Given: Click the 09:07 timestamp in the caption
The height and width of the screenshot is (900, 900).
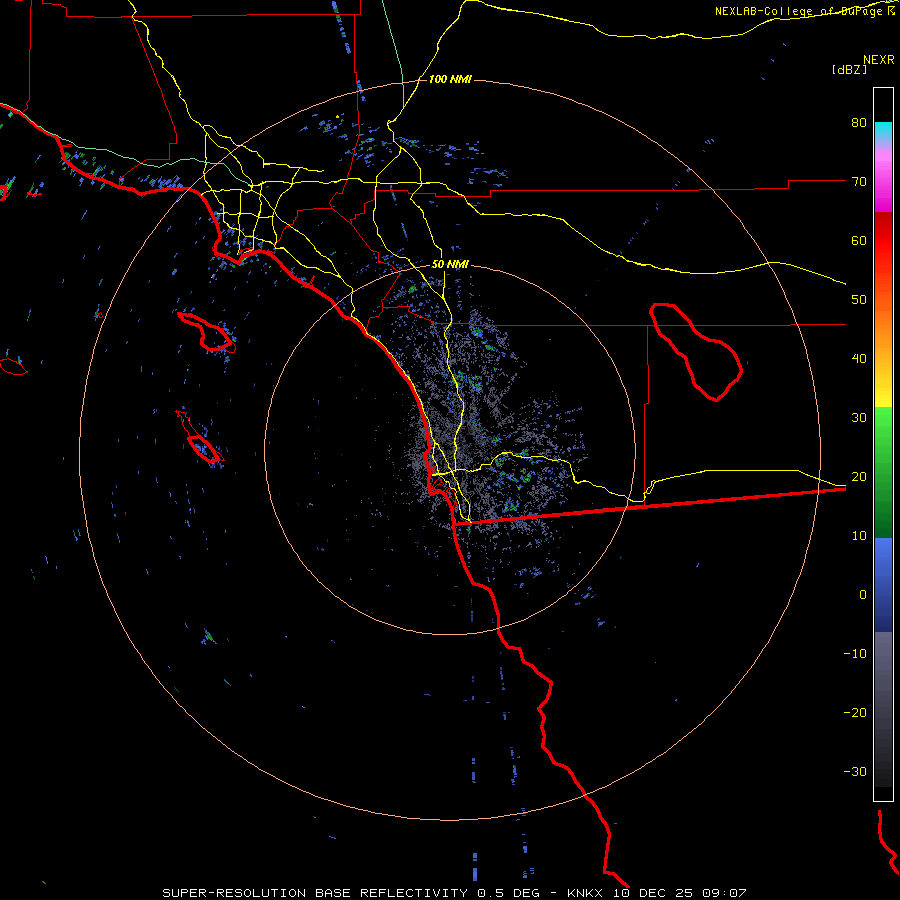Looking at the screenshot, I should [726, 893].
